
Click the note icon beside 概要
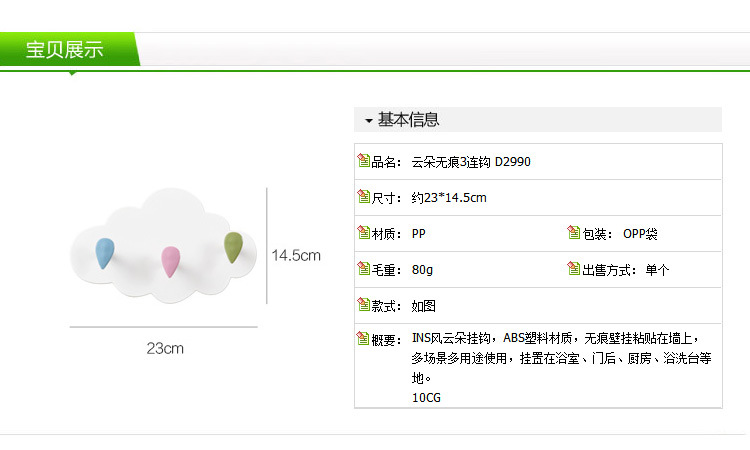pos(364,339)
